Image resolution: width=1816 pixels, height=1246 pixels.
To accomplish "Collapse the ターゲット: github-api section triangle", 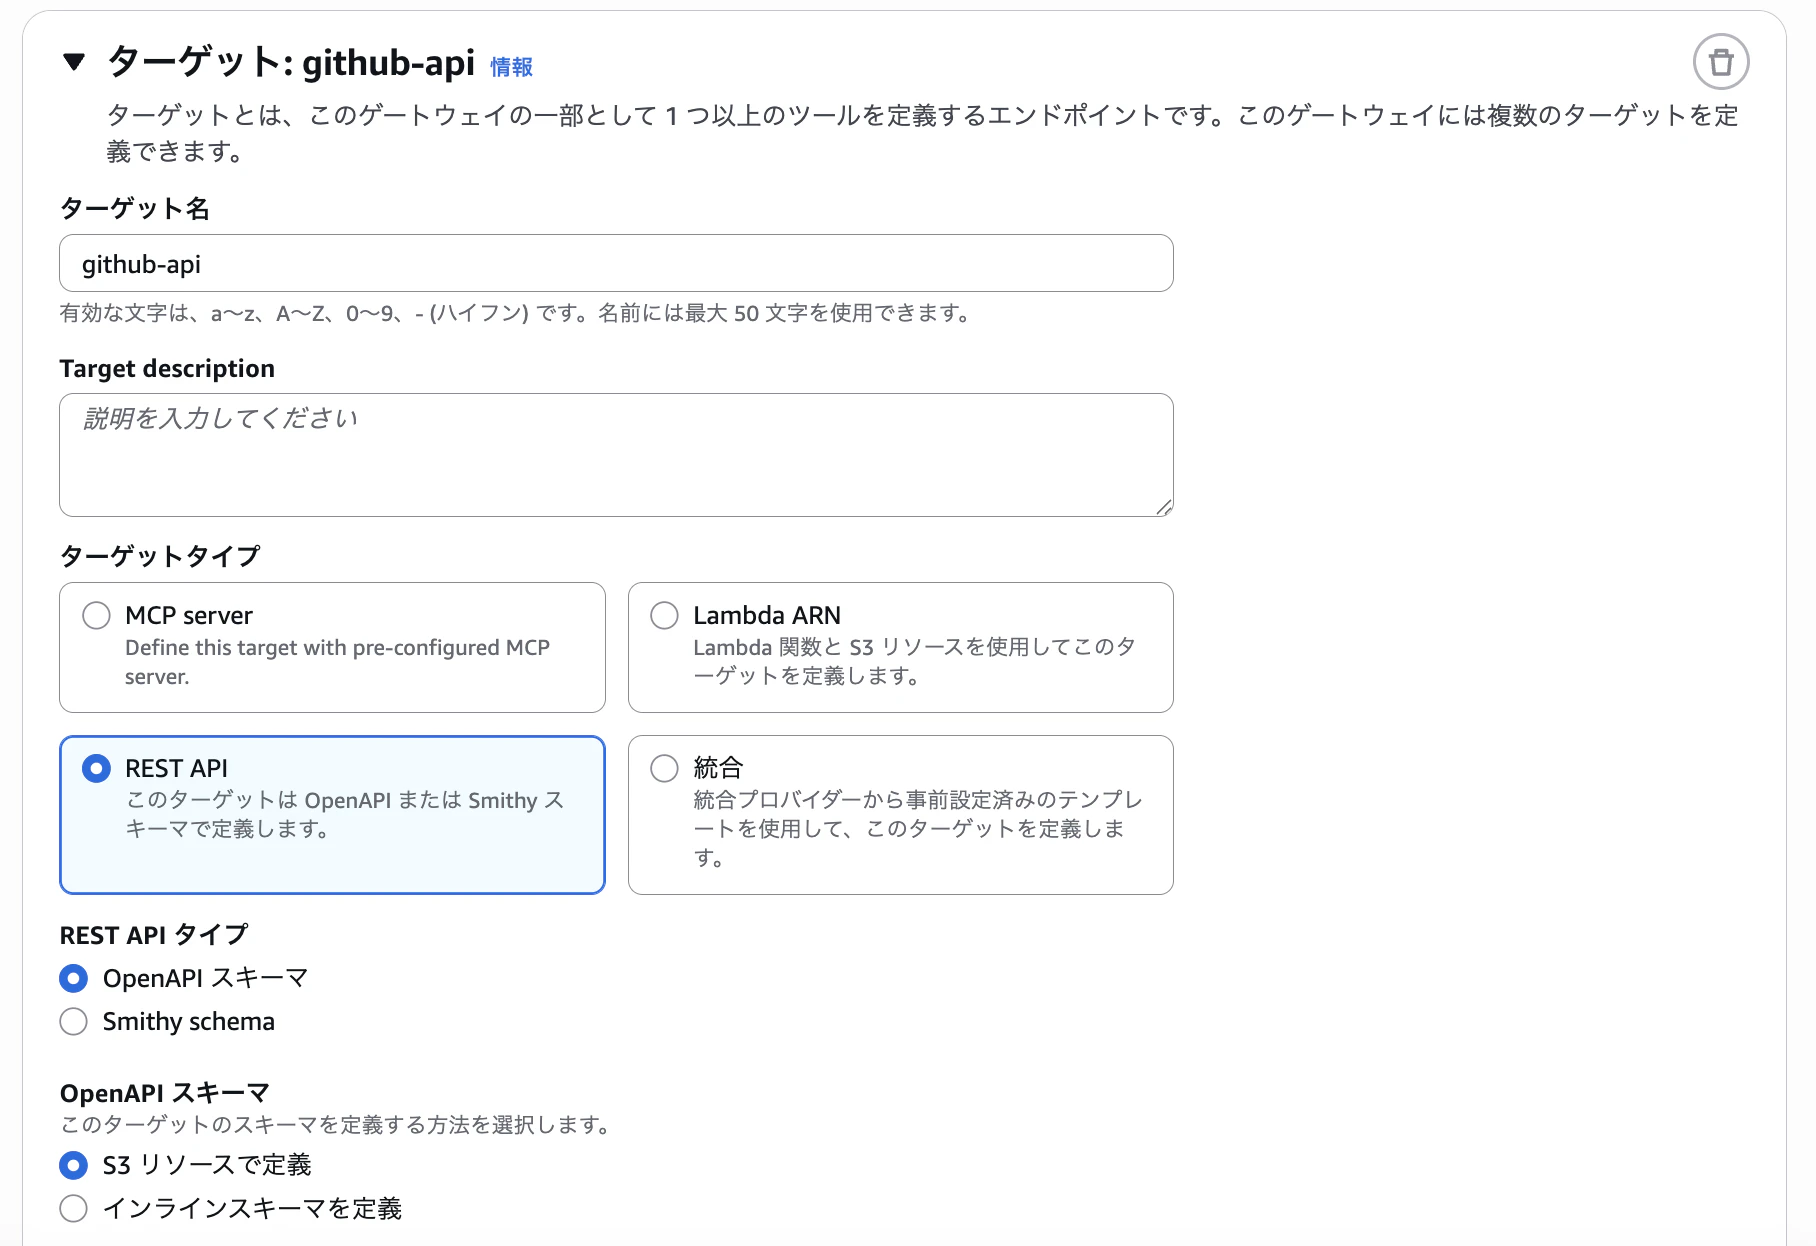I will click(x=74, y=63).
